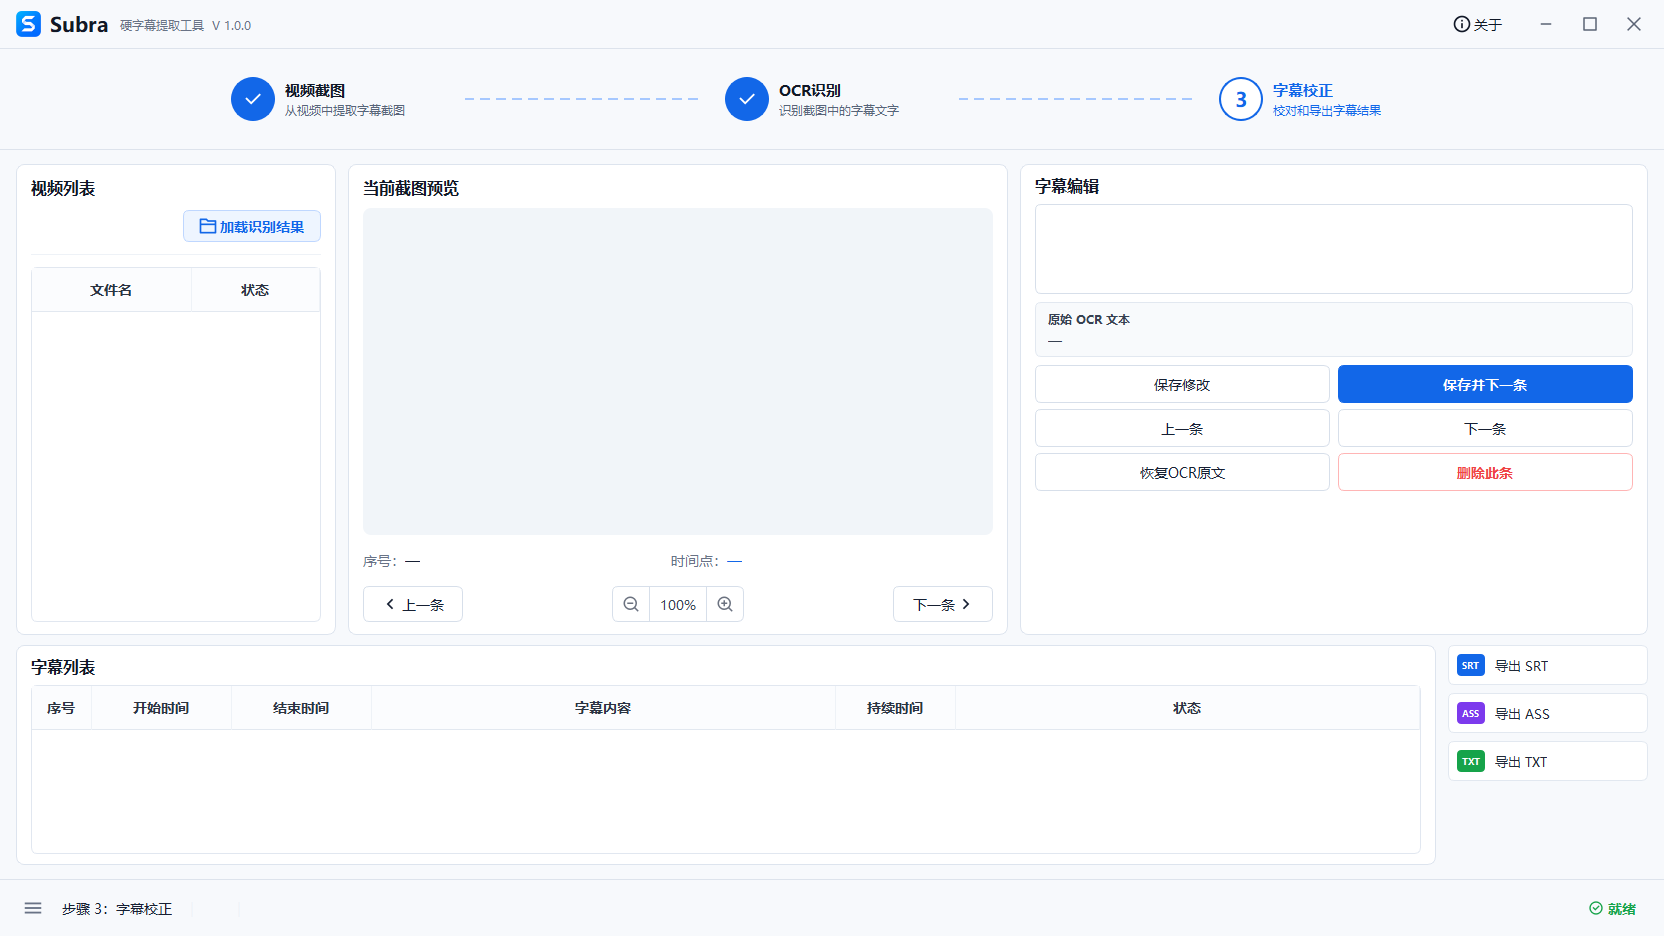
Task: Zoom in the screenshot preview
Action: (x=725, y=604)
